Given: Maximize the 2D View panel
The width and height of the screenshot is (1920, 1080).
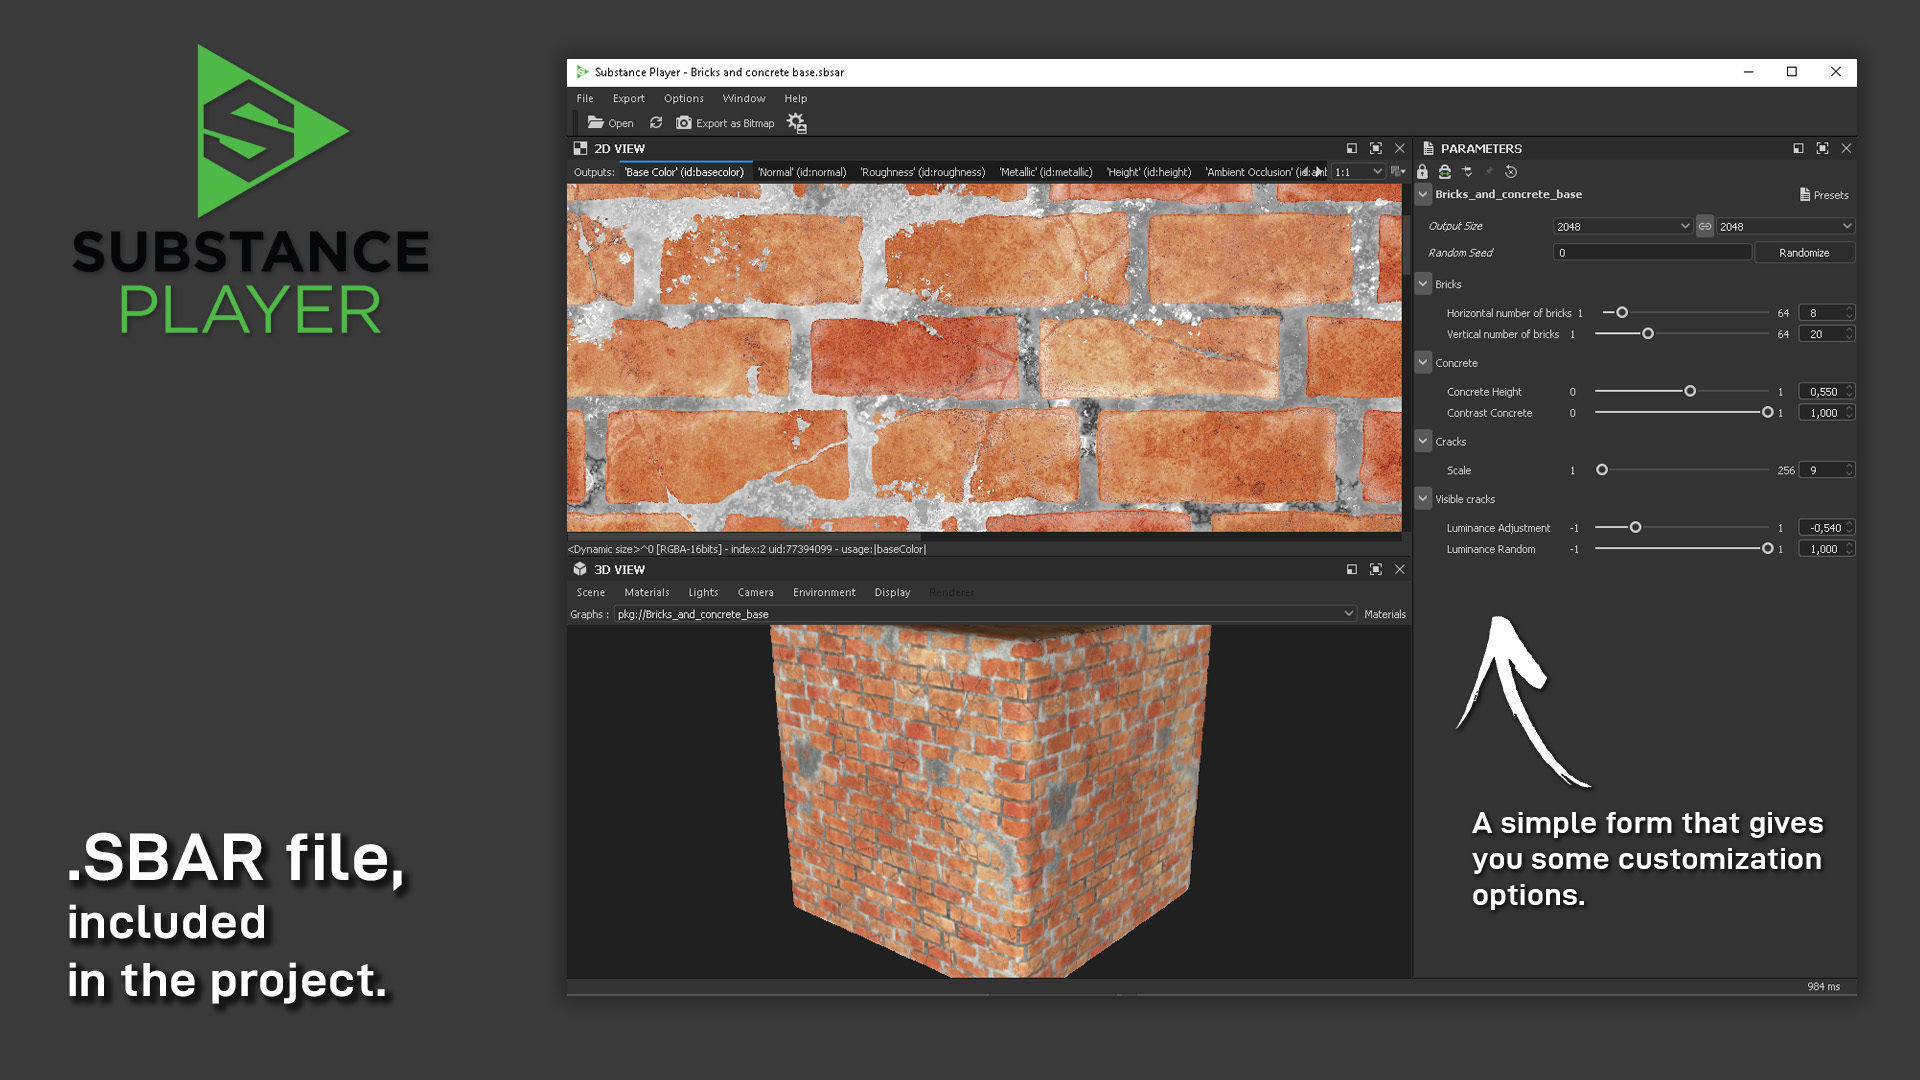Looking at the screenshot, I should tap(1377, 147).
